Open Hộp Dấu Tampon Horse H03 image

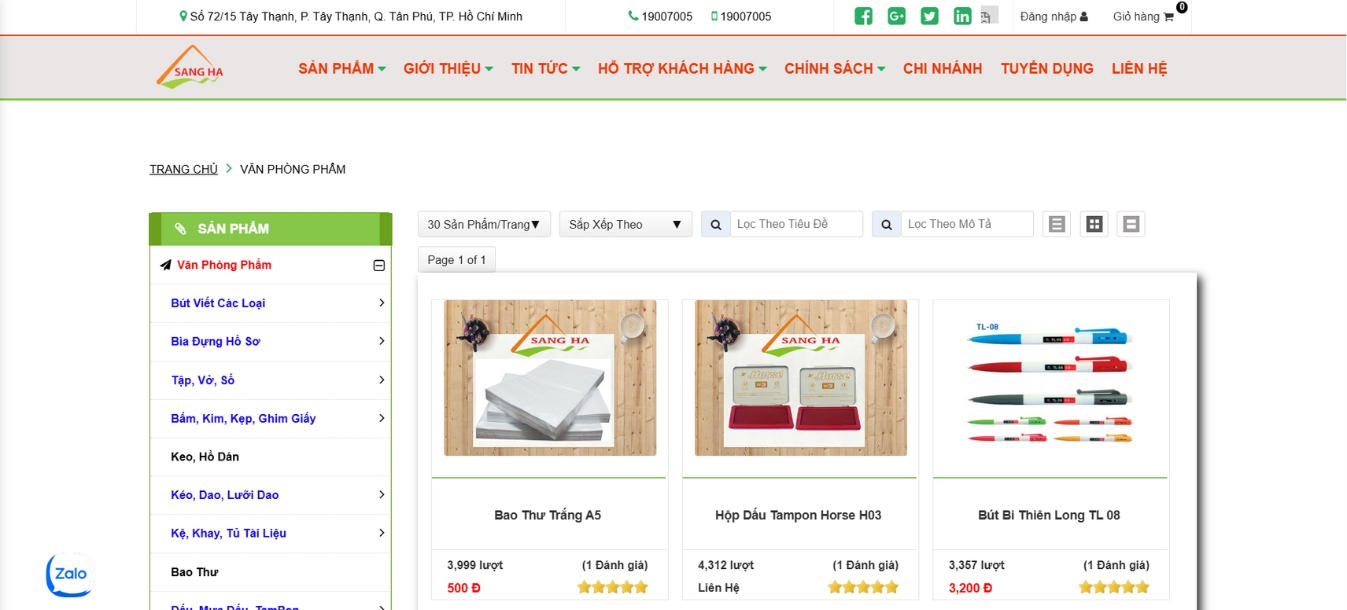(x=801, y=378)
